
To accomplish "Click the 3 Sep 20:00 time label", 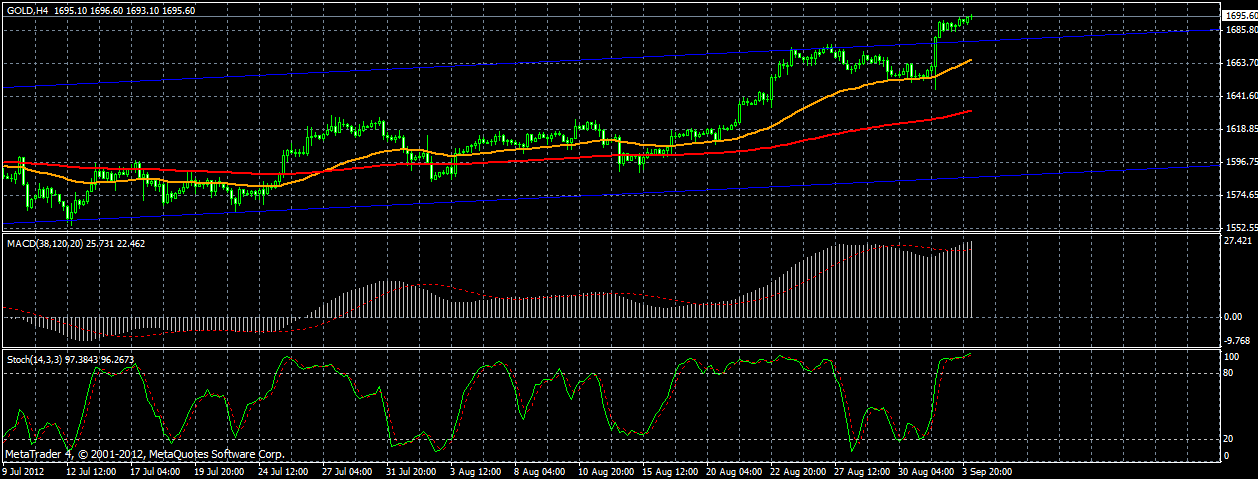I will [x=986, y=471].
